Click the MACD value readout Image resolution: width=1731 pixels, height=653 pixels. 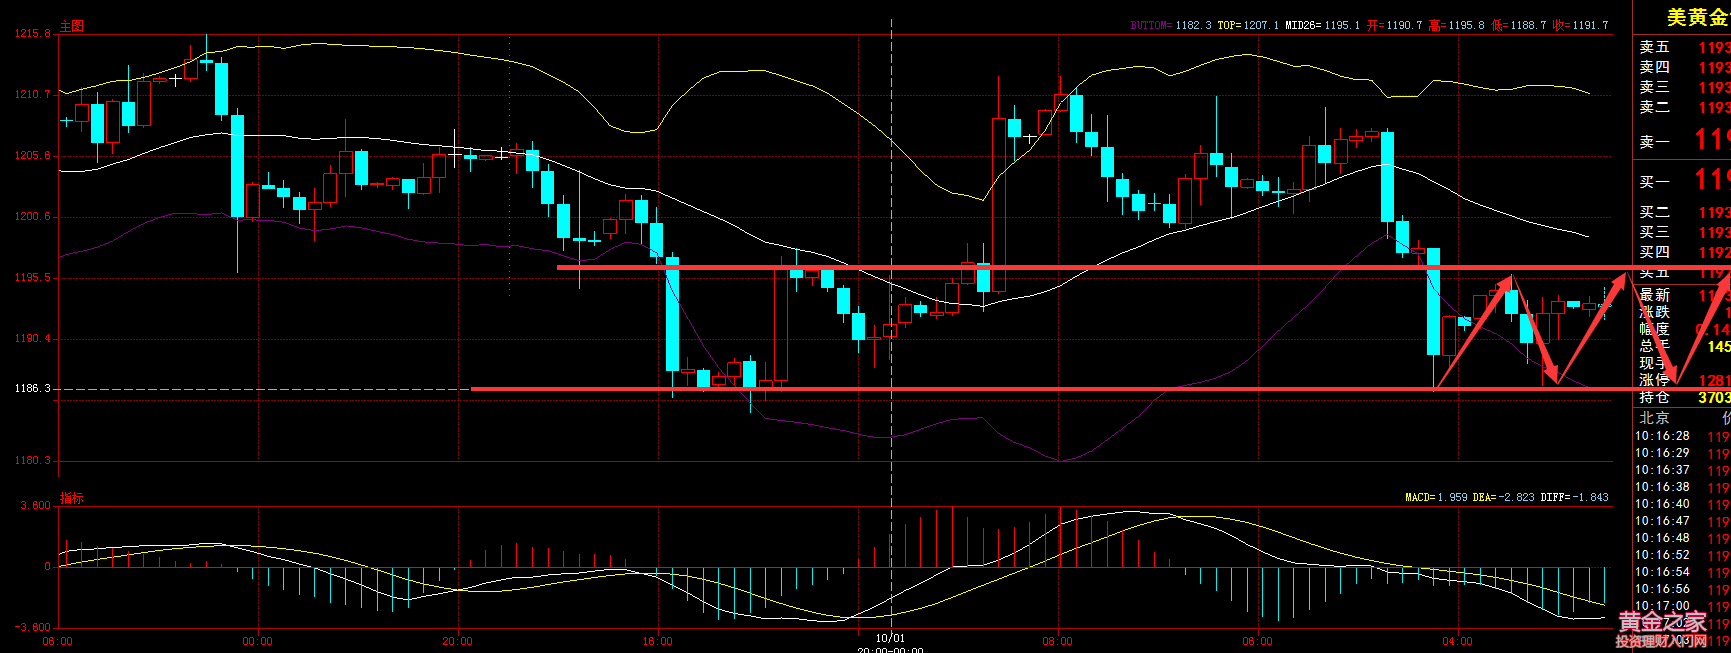1437,497
